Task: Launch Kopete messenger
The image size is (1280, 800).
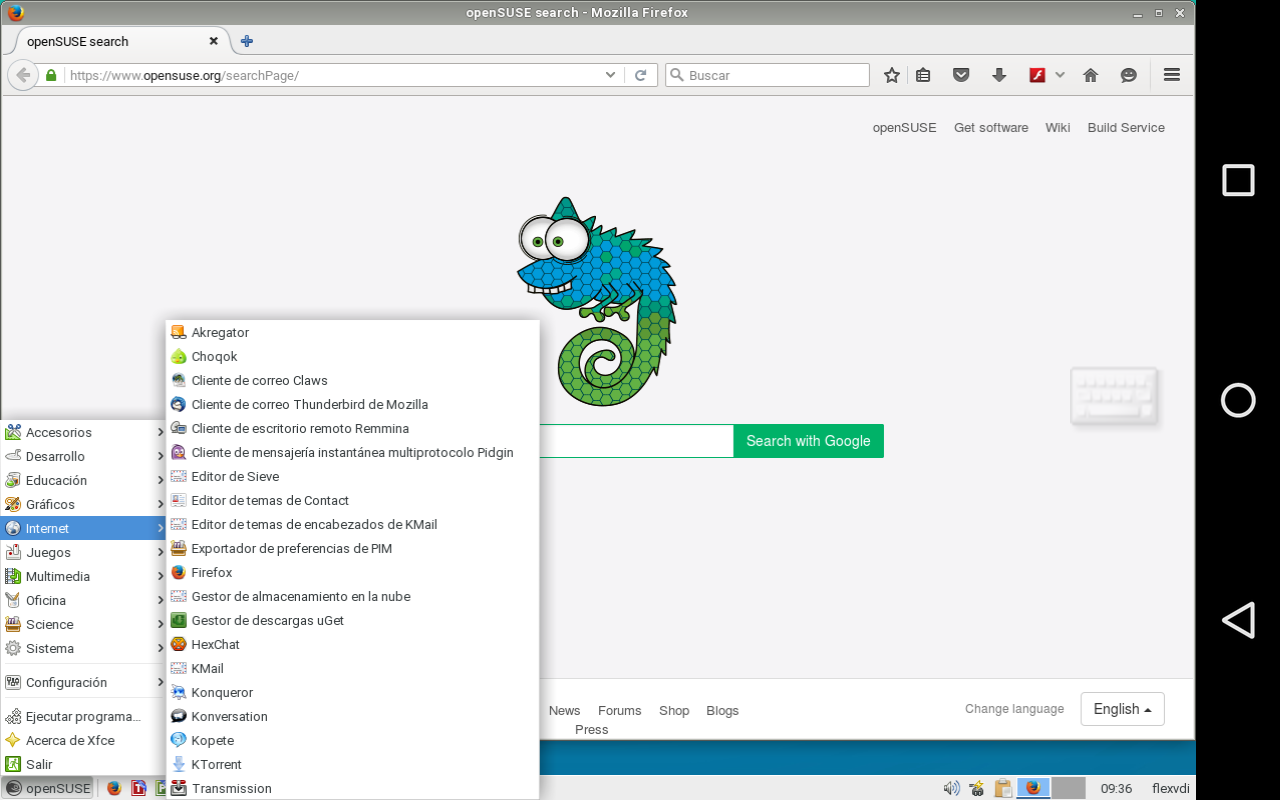Action: pos(352,740)
